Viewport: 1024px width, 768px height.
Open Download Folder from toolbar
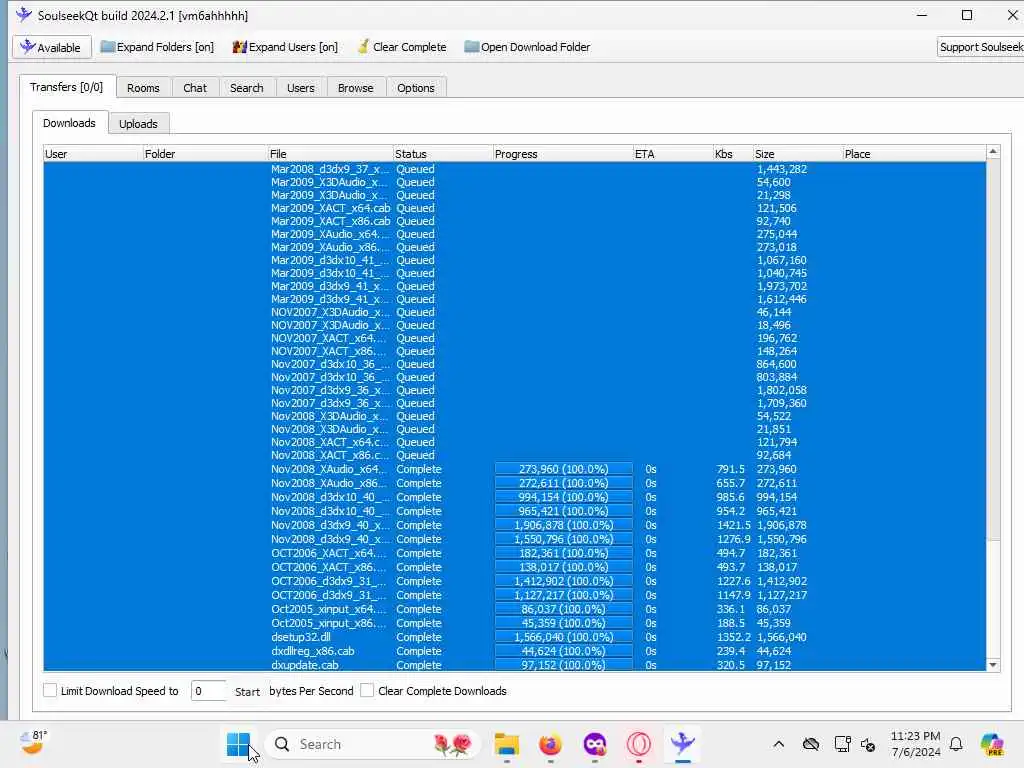(x=527, y=47)
